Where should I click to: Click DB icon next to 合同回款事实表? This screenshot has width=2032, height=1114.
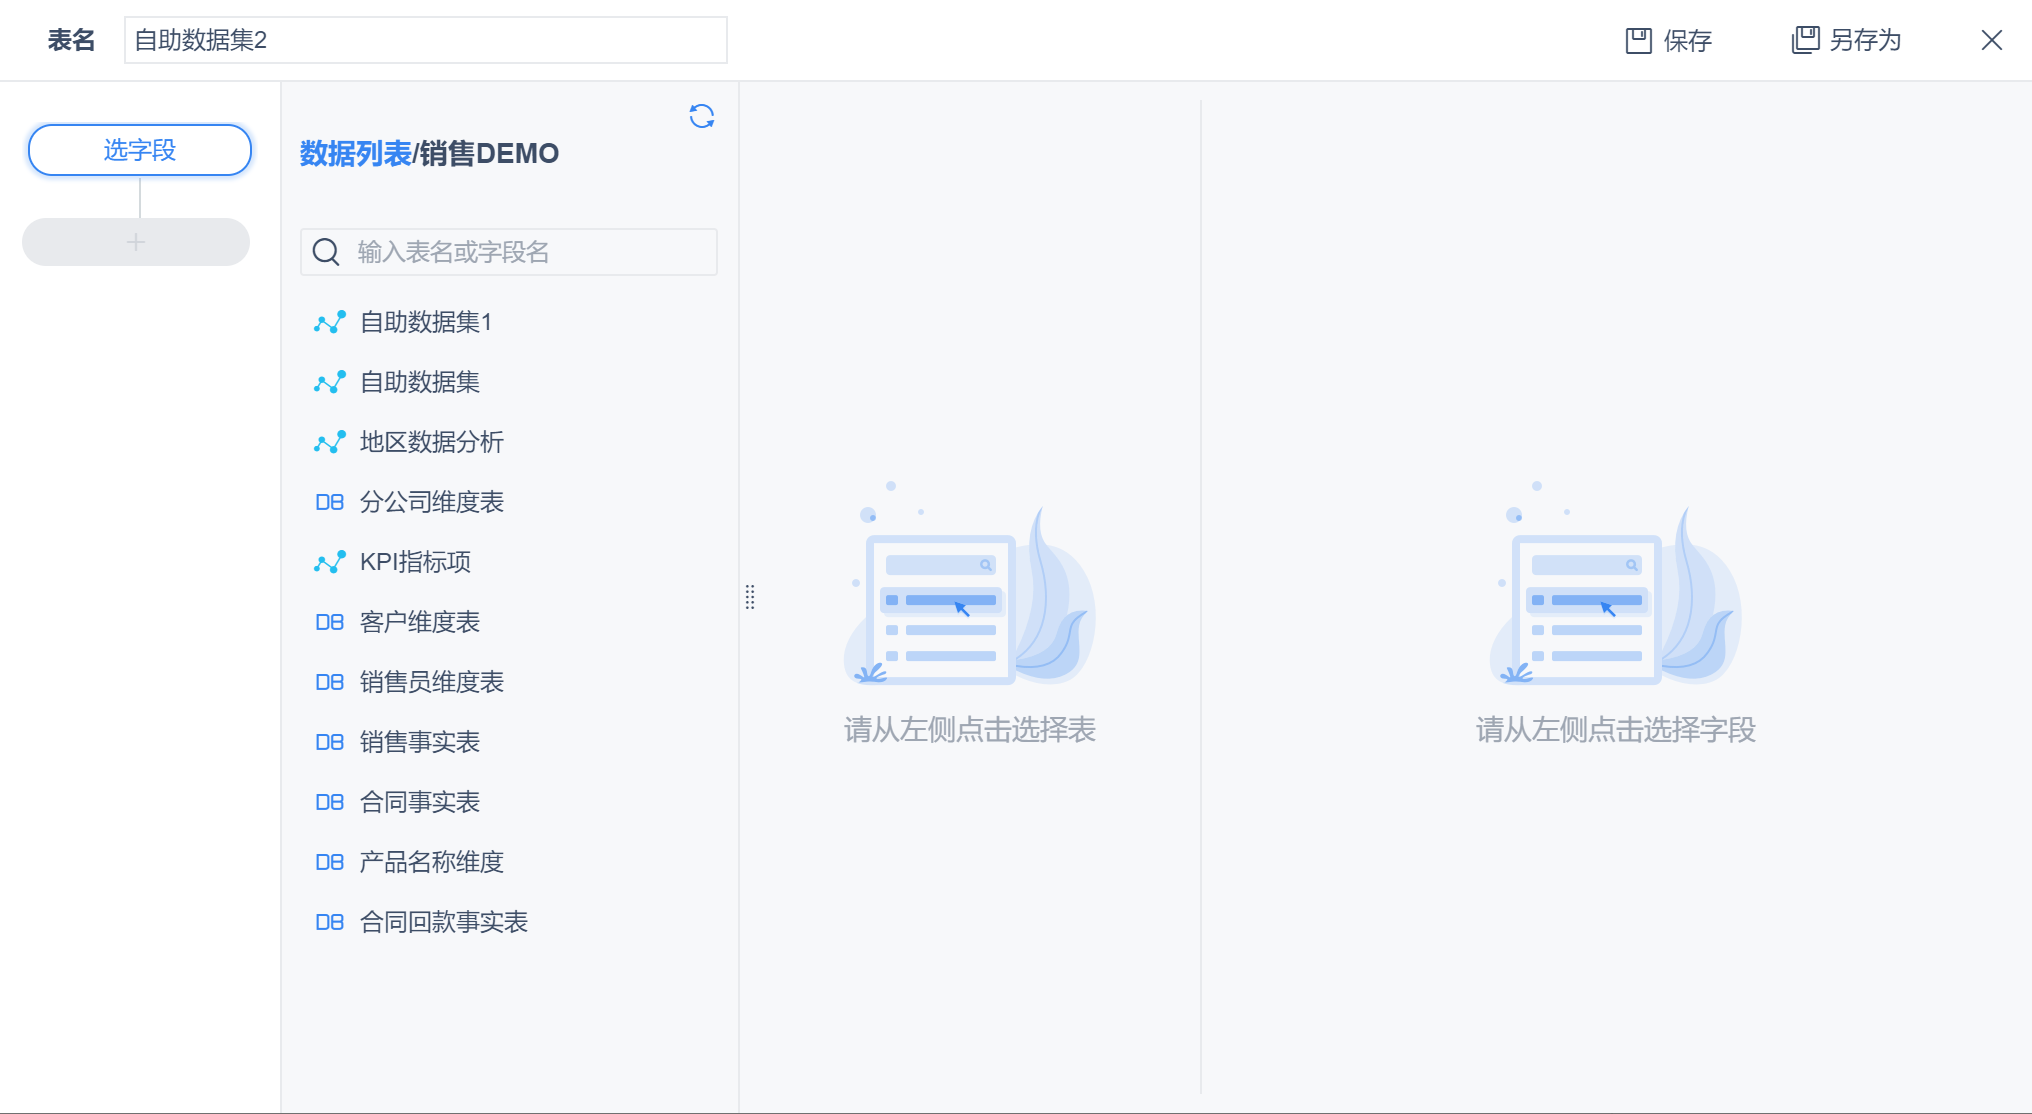[329, 922]
